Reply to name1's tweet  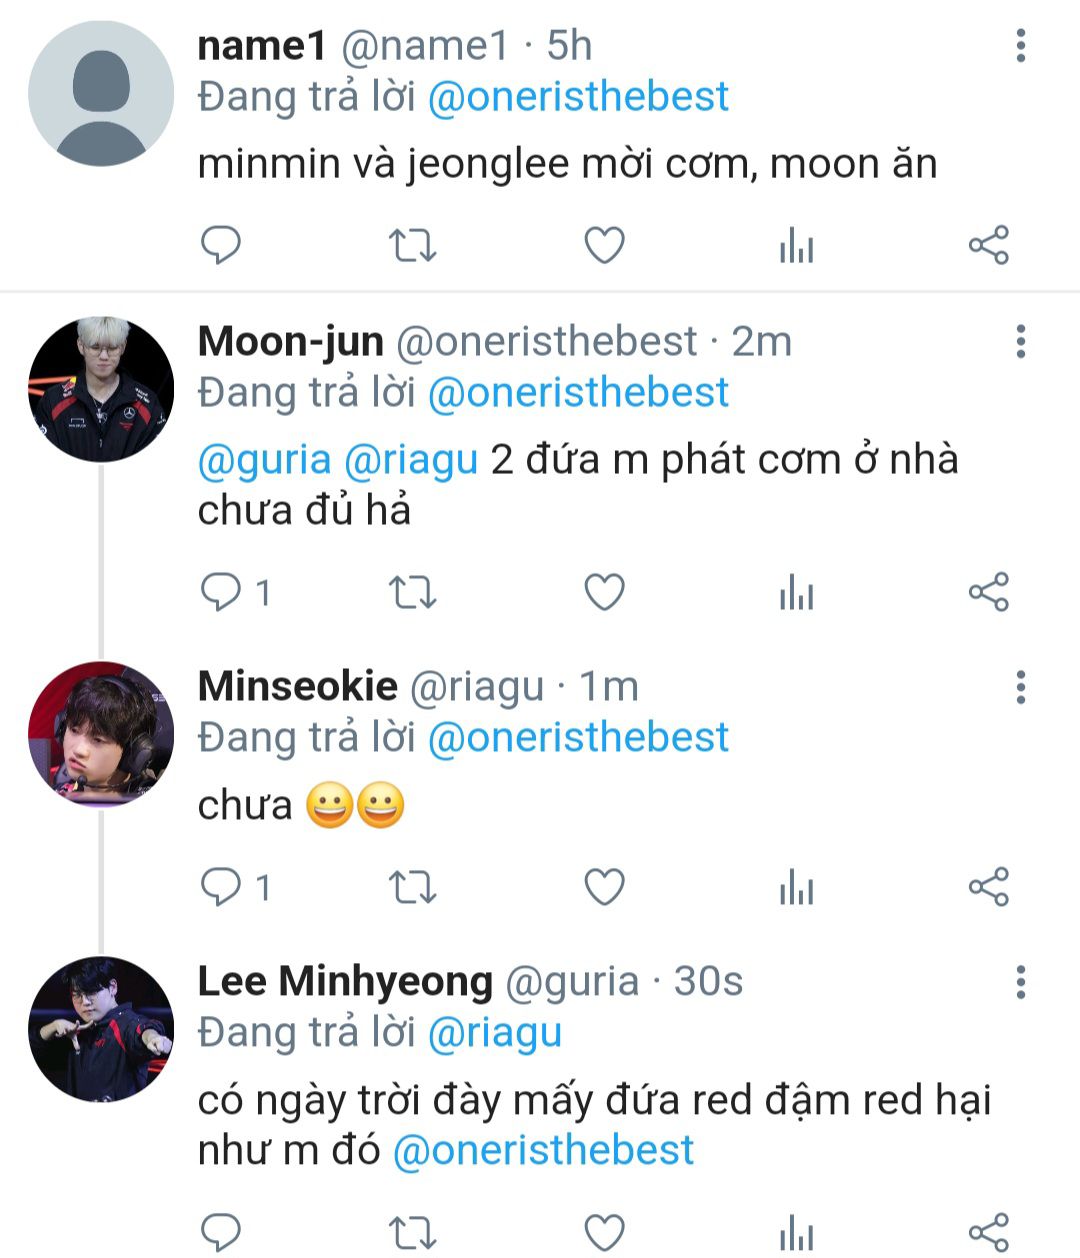221,245
